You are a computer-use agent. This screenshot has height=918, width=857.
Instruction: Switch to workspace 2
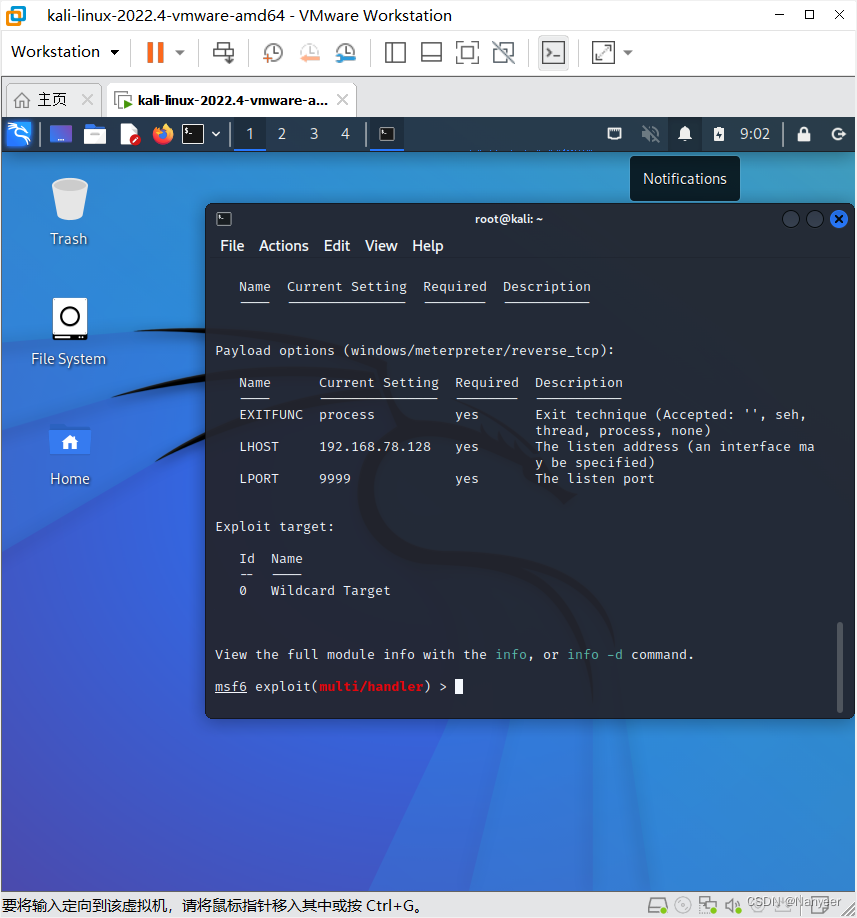(282, 134)
